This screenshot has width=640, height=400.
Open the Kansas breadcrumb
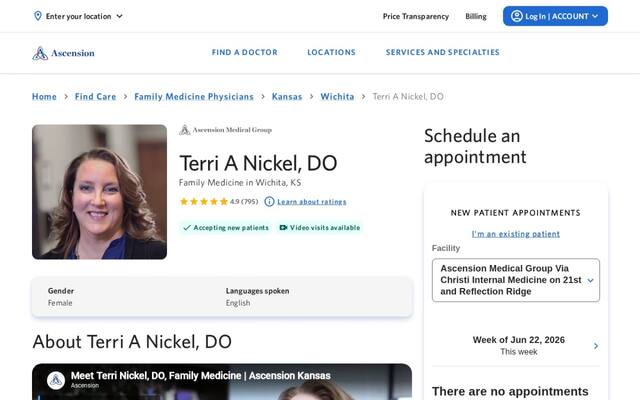tap(287, 97)
